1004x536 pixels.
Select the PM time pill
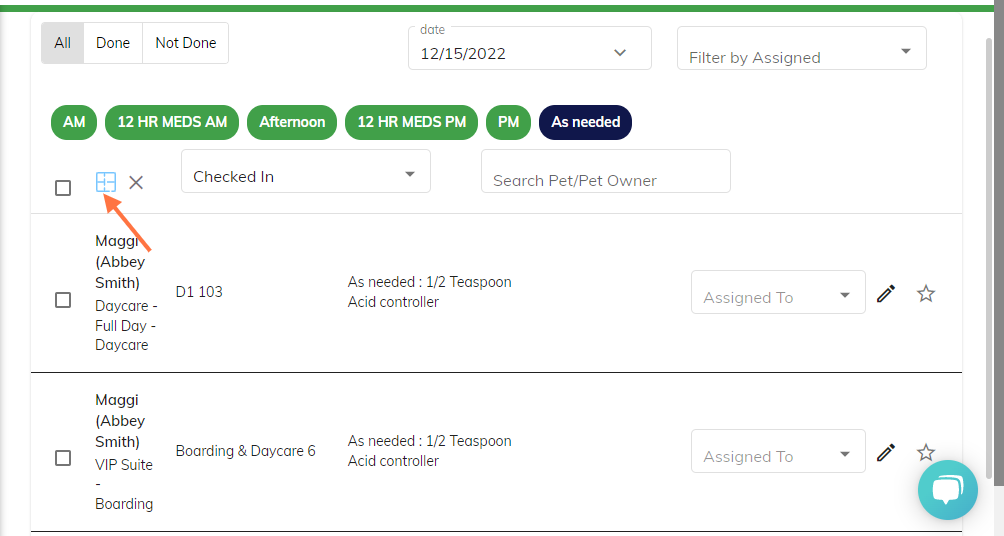(508, 122)
